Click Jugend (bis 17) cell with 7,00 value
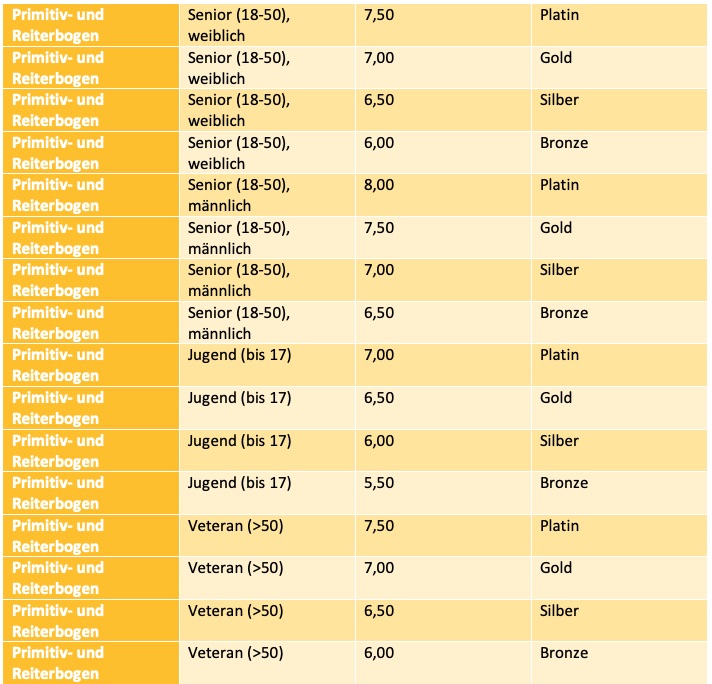Screen dimensions: 712x684 [239, 356]
